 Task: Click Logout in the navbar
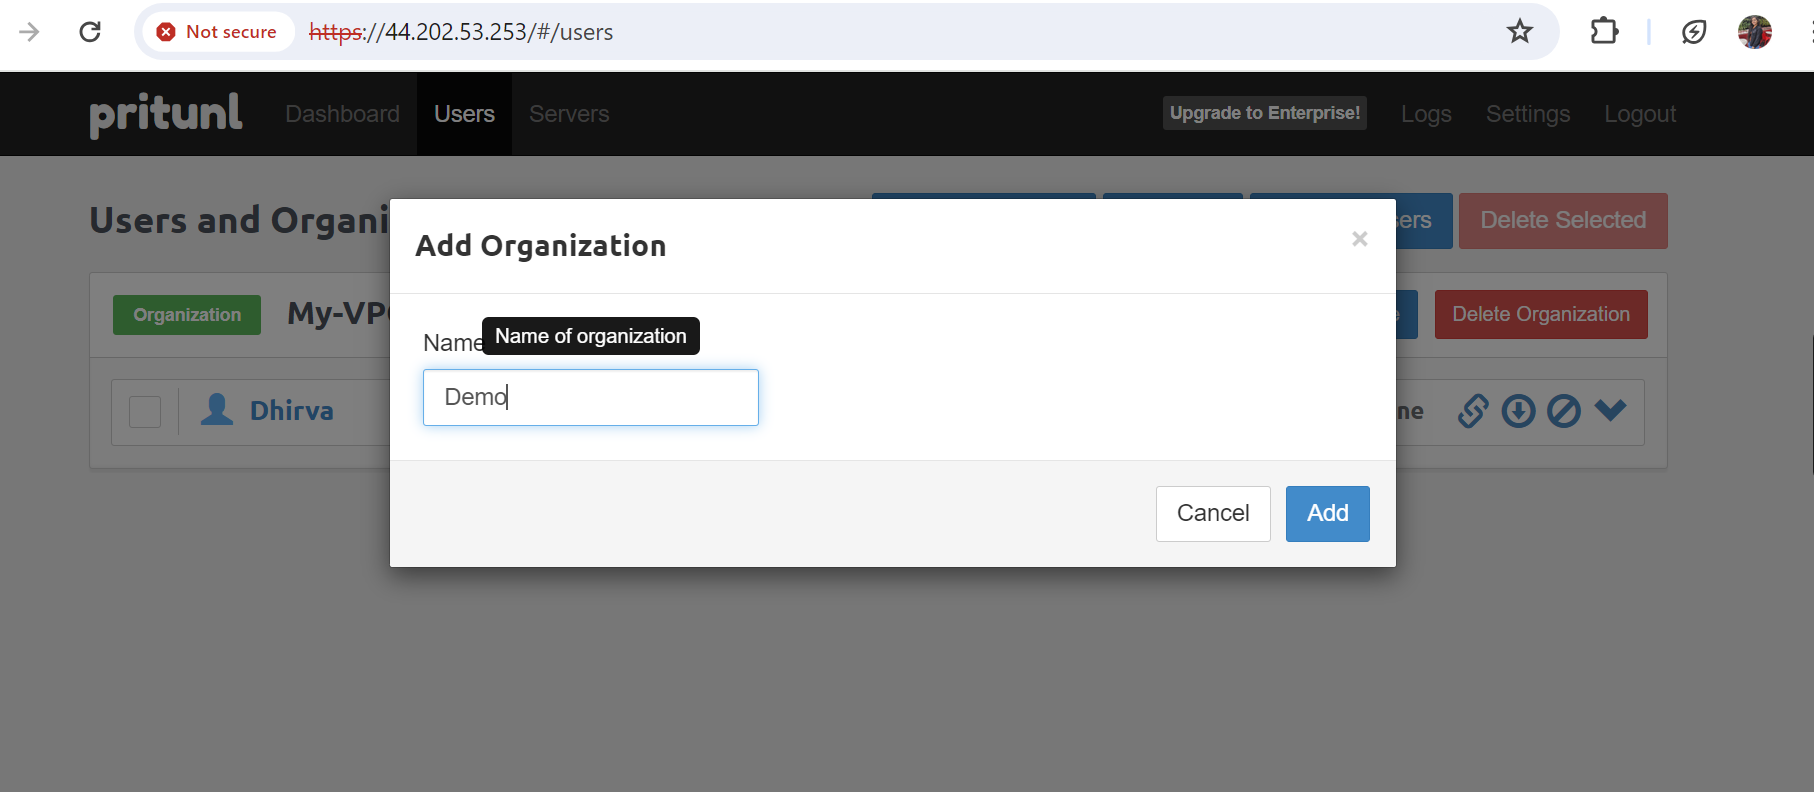point(1640,114)
